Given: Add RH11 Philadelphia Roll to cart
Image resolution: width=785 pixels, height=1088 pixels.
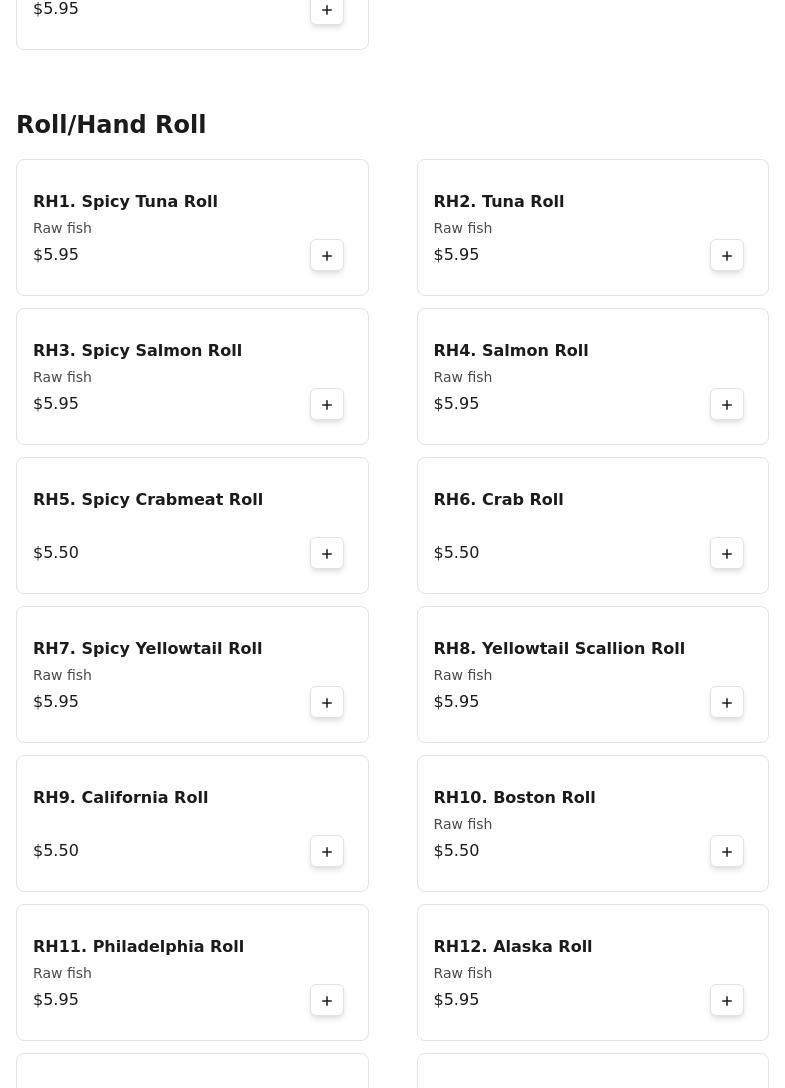Looking at the screenshot, I should pyautogui.click(x=327, y=1000).
